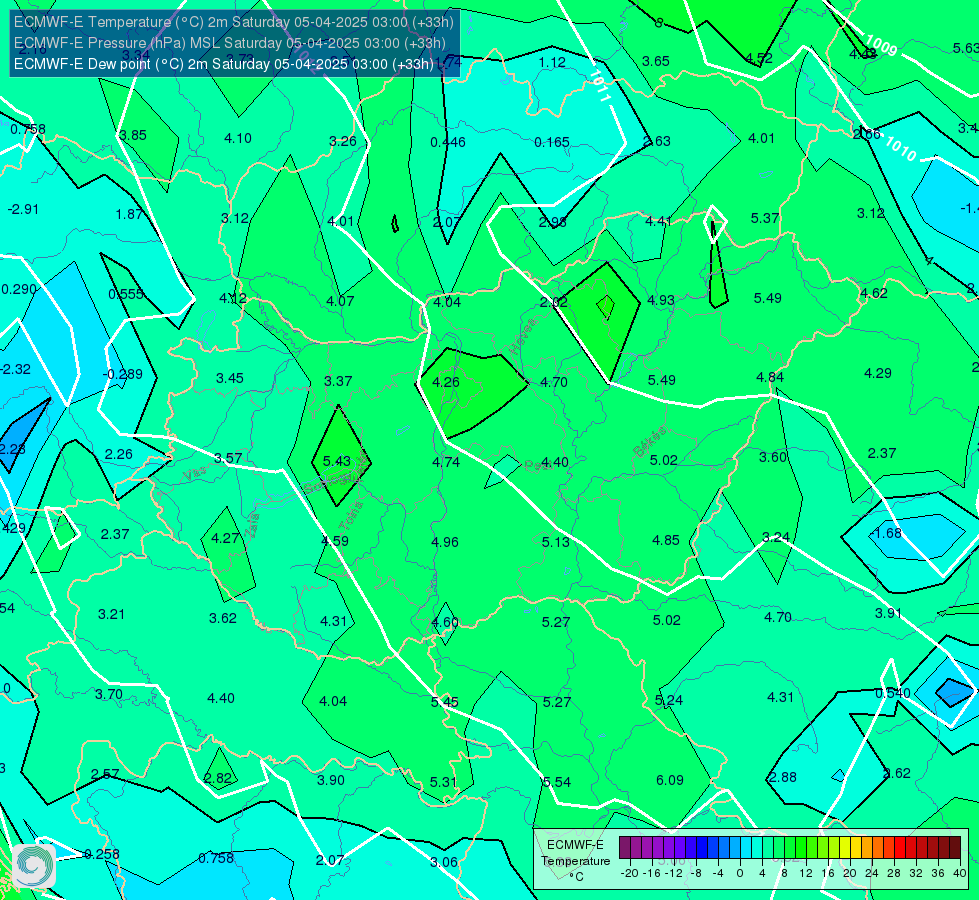Click the 3.91 dew point value
The image size is (979, 900).
click(888, 613)
